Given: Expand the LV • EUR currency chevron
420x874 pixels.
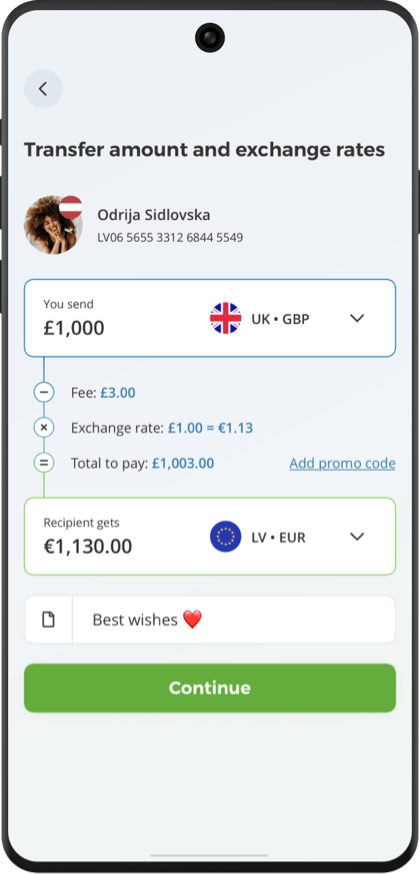Looking at the screenshot, I should tap(356, 537).
